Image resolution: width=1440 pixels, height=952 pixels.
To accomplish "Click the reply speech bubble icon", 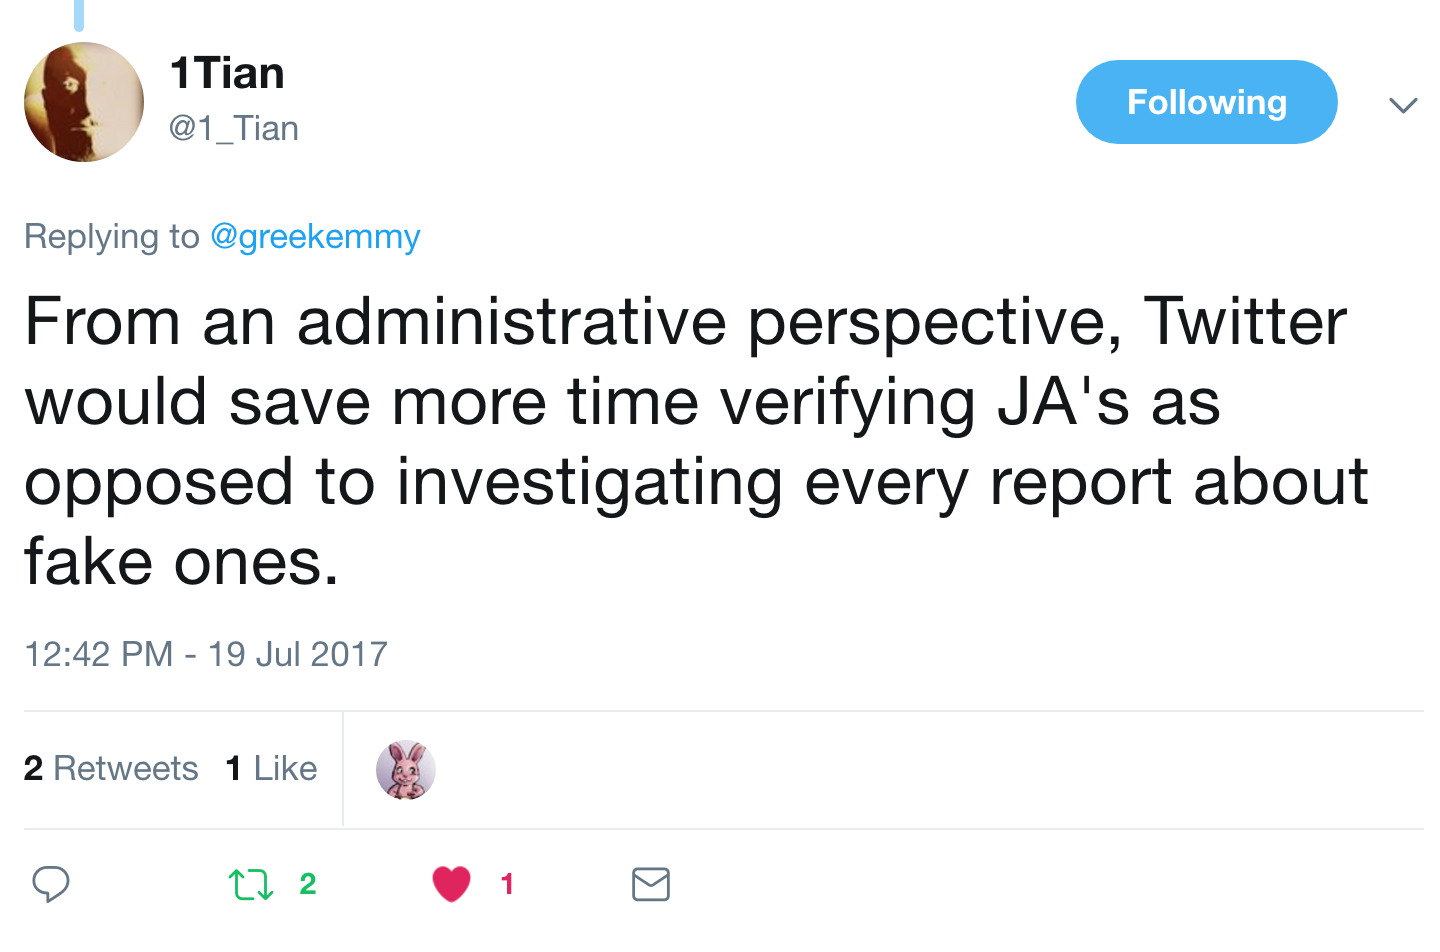I will (x=50, y=884).
